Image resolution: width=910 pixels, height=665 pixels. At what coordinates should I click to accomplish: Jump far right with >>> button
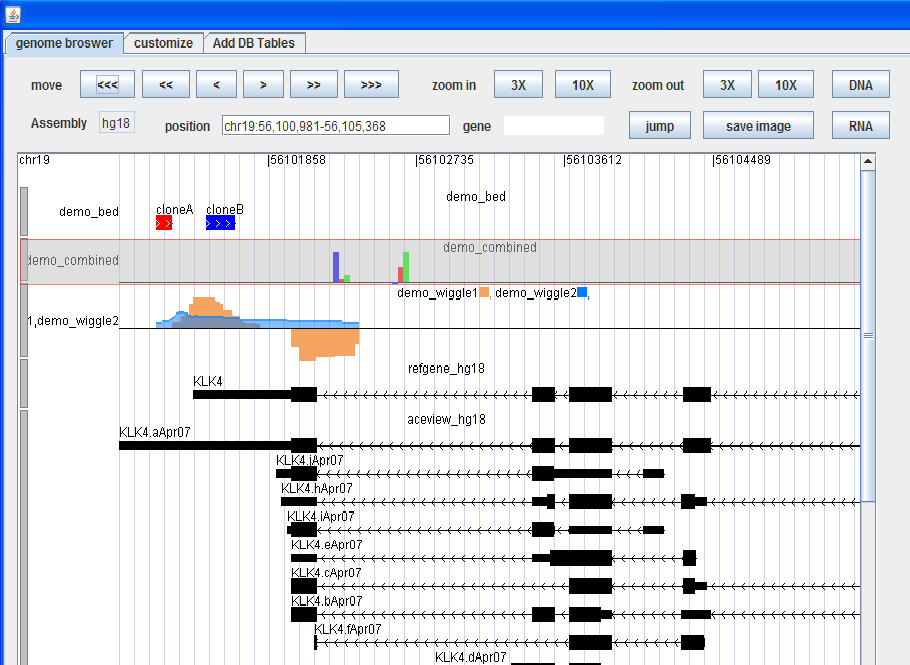coord(371,85)
